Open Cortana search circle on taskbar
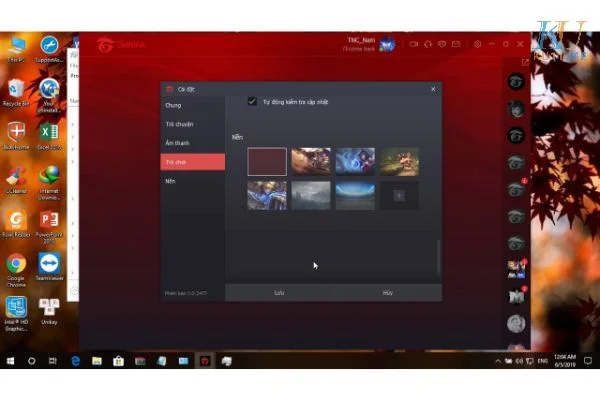This screenshot has width=600, height=400. [x=32, y=361]
